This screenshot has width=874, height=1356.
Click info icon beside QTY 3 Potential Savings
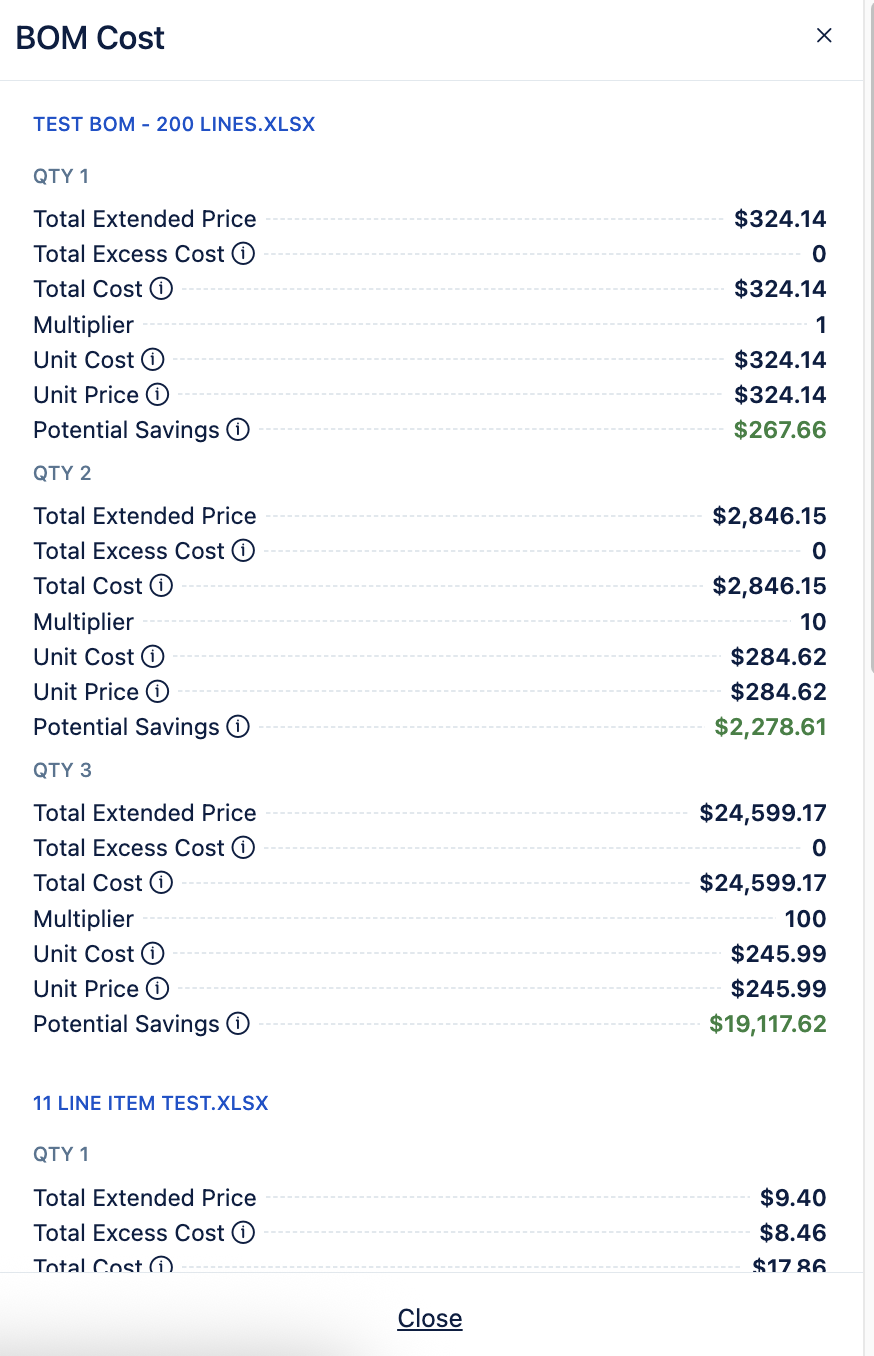pyautogui.click(x=237, y=1024)
